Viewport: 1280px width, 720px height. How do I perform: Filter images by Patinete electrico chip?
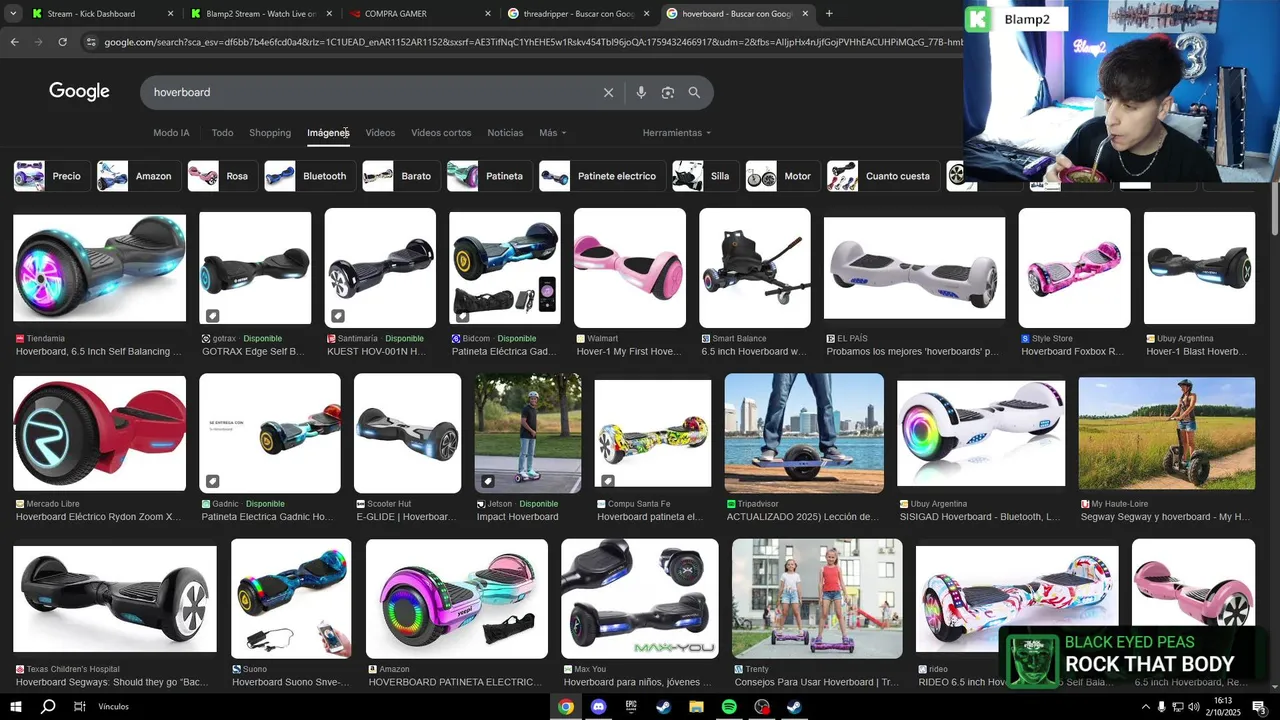(x=600, y=176)
